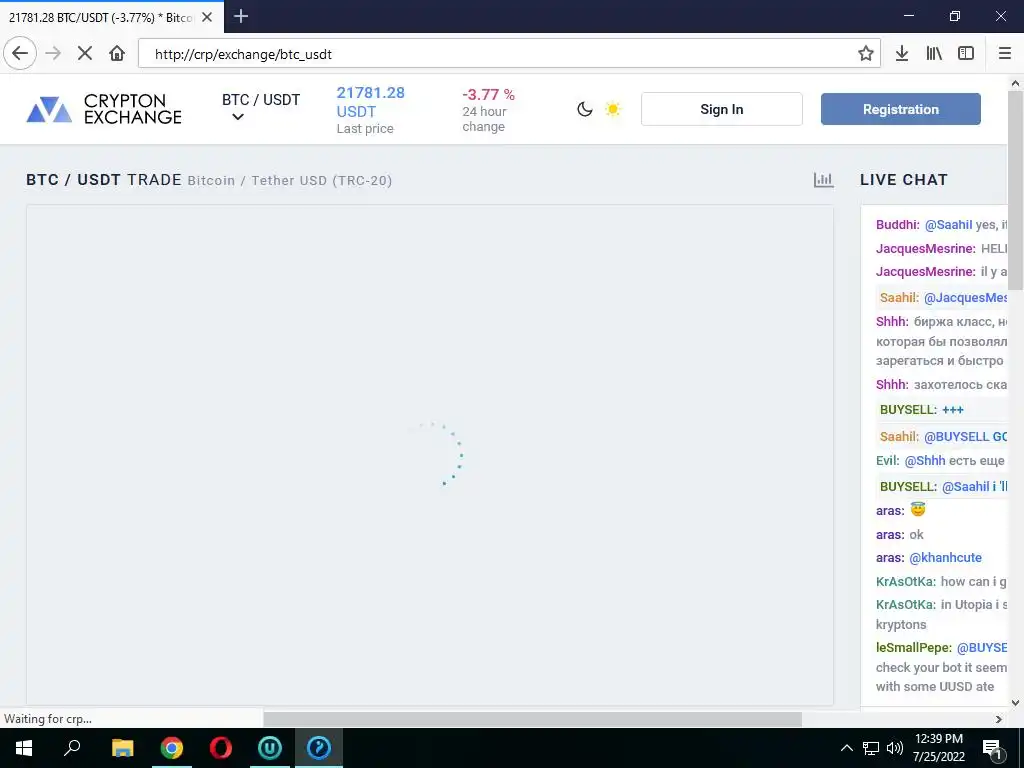1024x768 pixels.
Task: Click the Sign In button
Action: [x=722, y=109]
